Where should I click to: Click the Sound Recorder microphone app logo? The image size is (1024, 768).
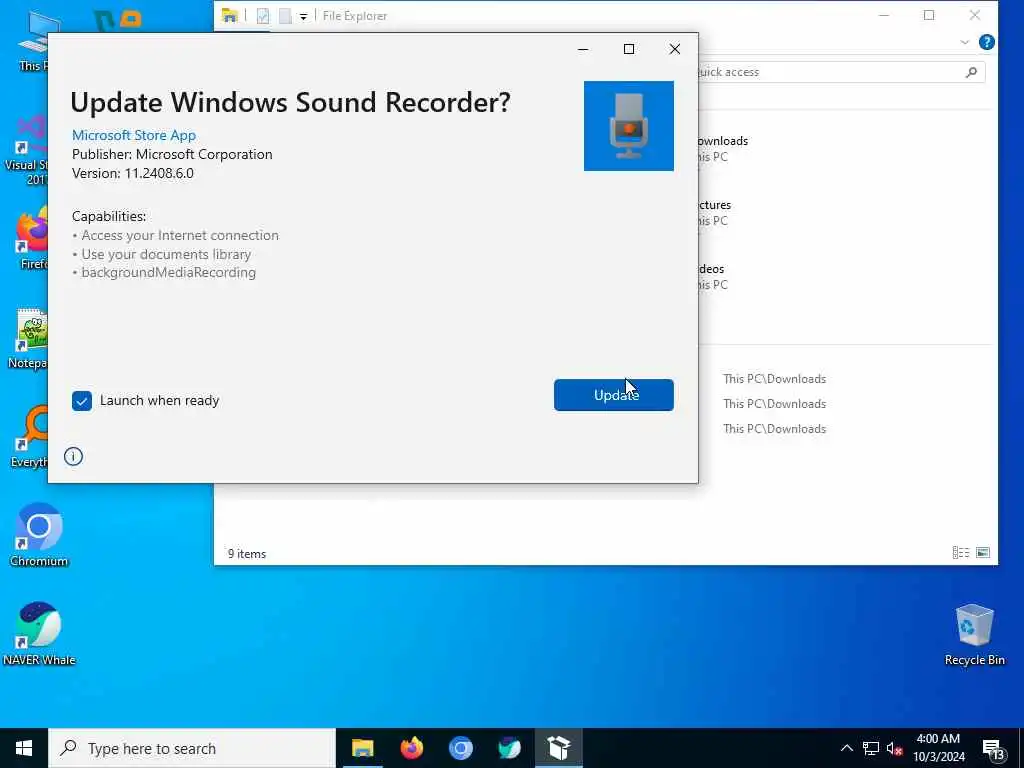point(629,126)
